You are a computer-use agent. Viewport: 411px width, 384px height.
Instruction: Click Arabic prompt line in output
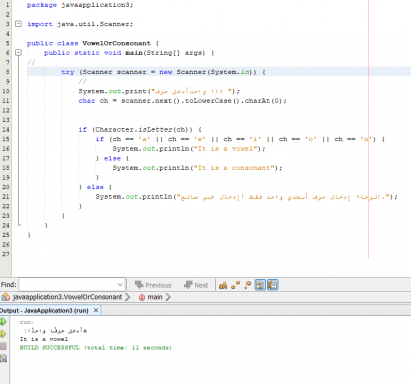[x=55, y=330]
